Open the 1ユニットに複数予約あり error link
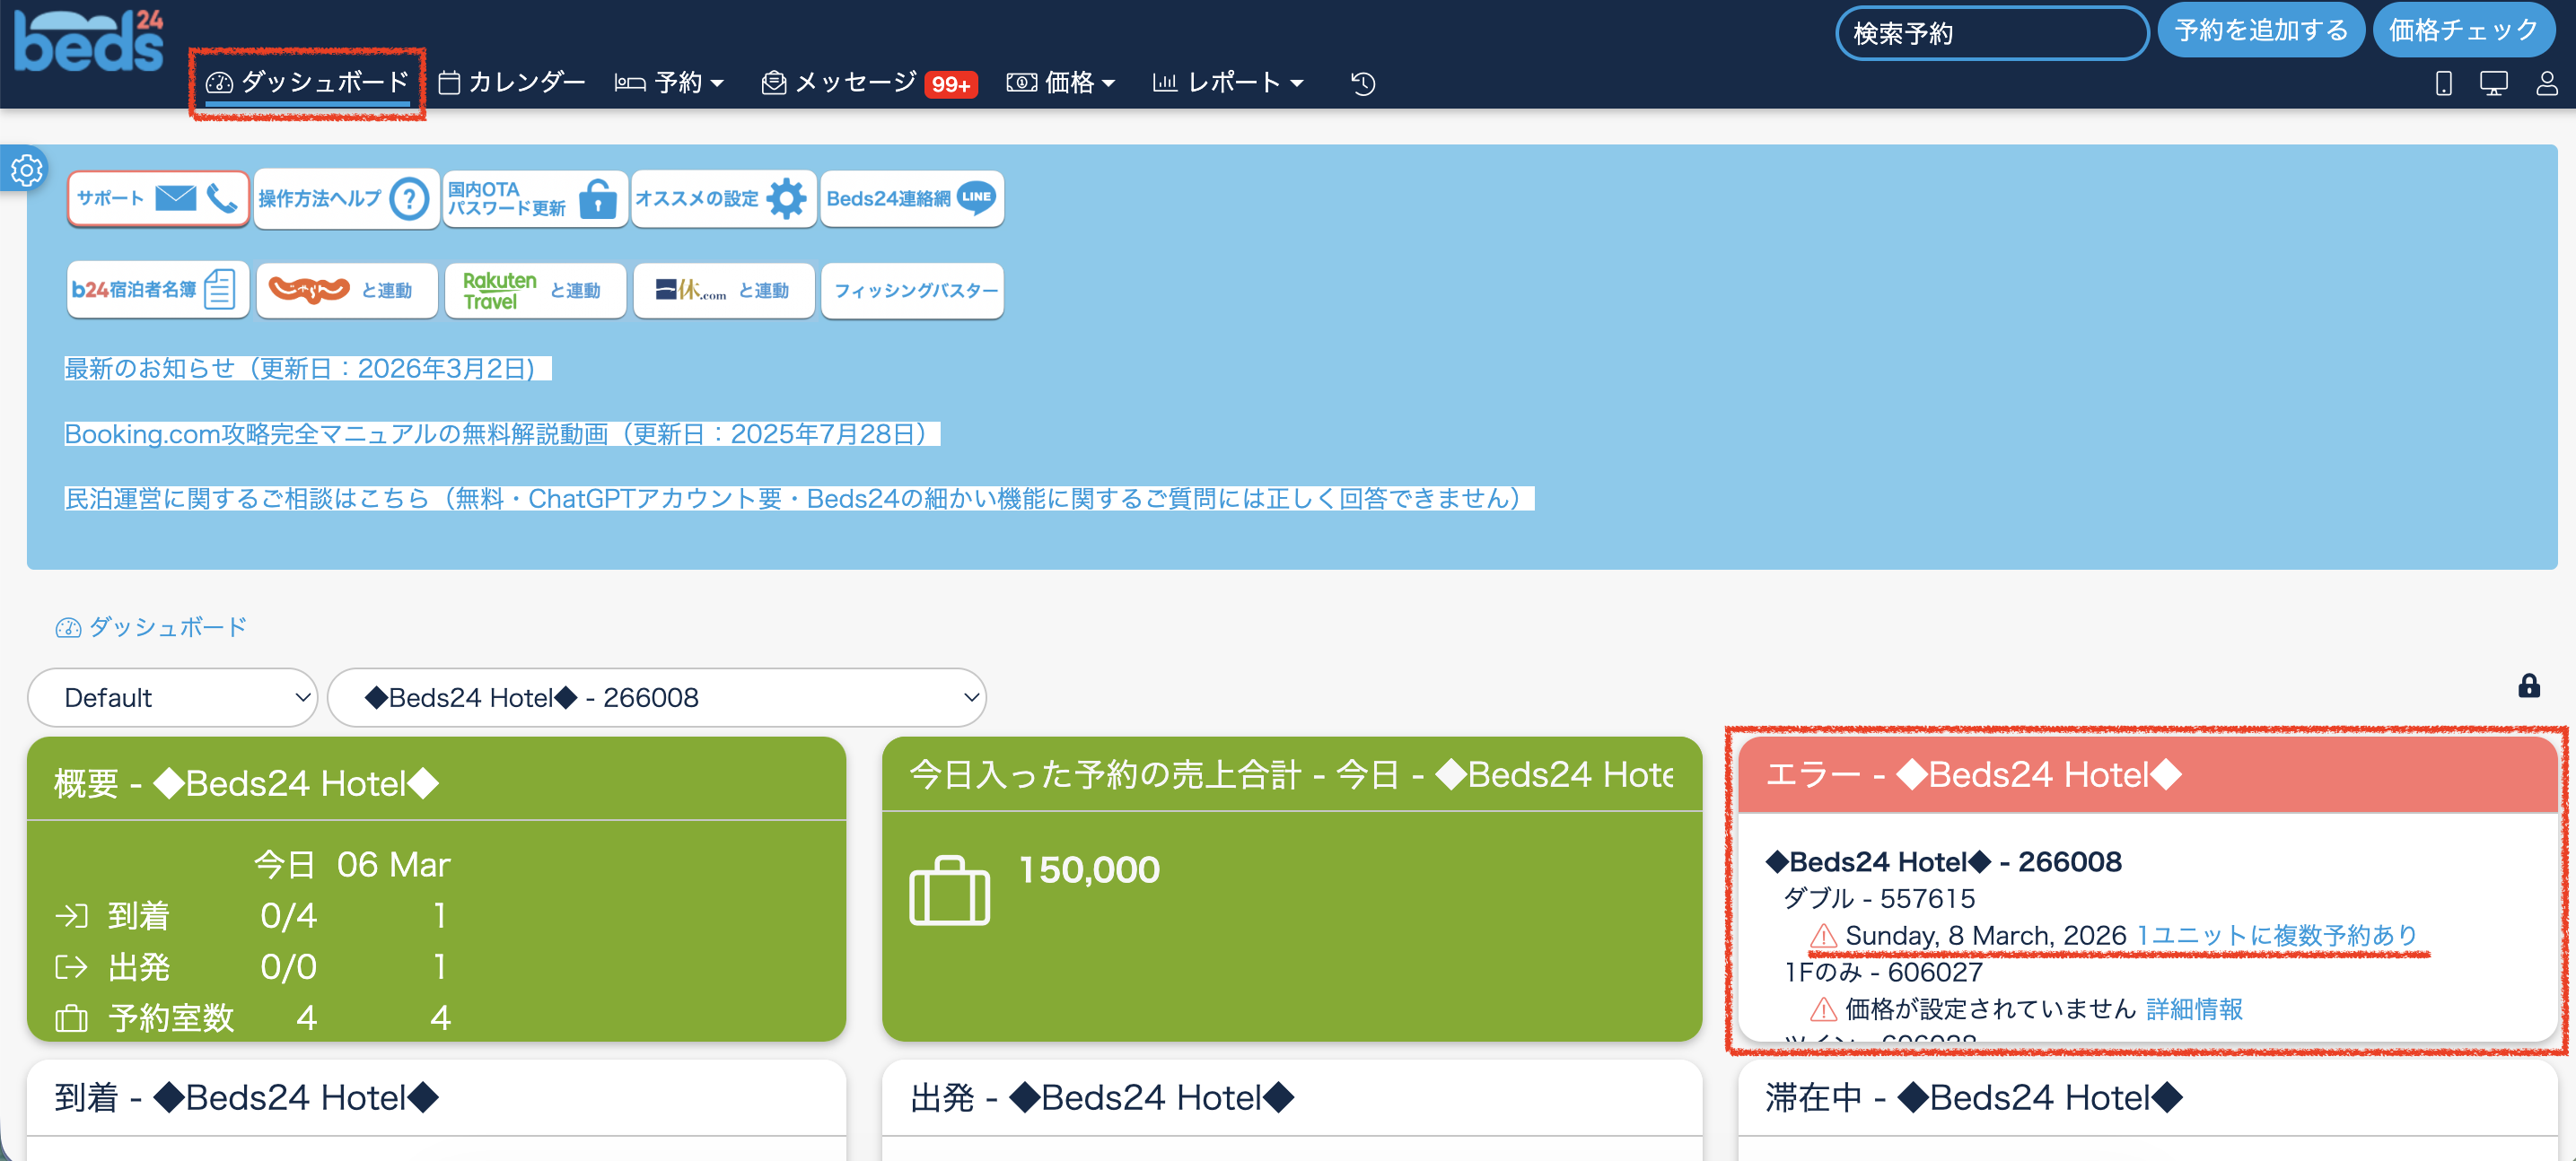This screenshot has width=2576, height=1161. 2276,935
